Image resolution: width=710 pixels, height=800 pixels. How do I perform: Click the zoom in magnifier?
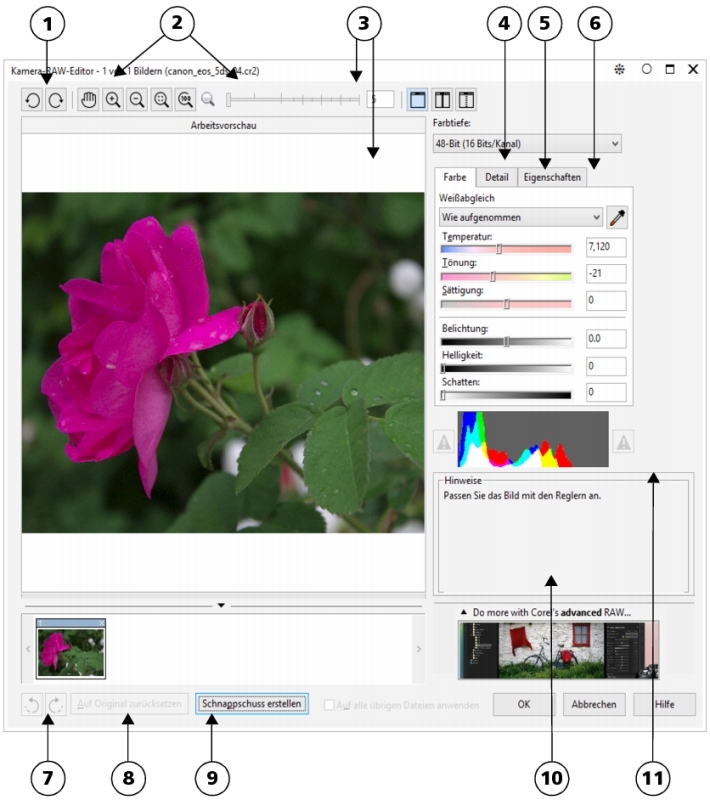coord(113,100)
